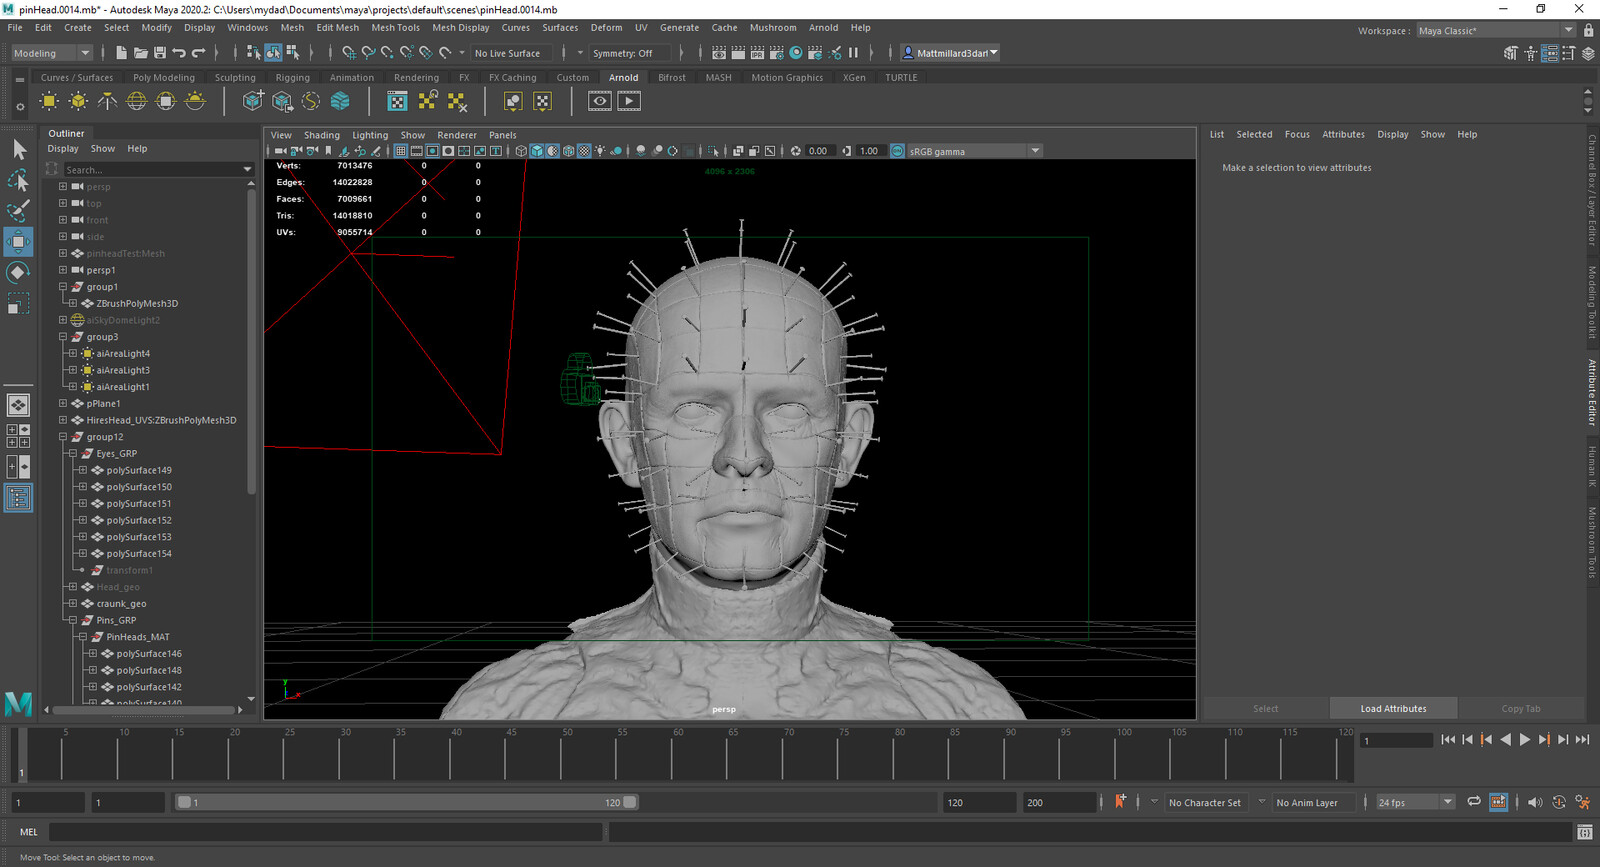Select craunk_geo in the Outliner
The height and width of the screenshot is (867, 1600).
121,604
